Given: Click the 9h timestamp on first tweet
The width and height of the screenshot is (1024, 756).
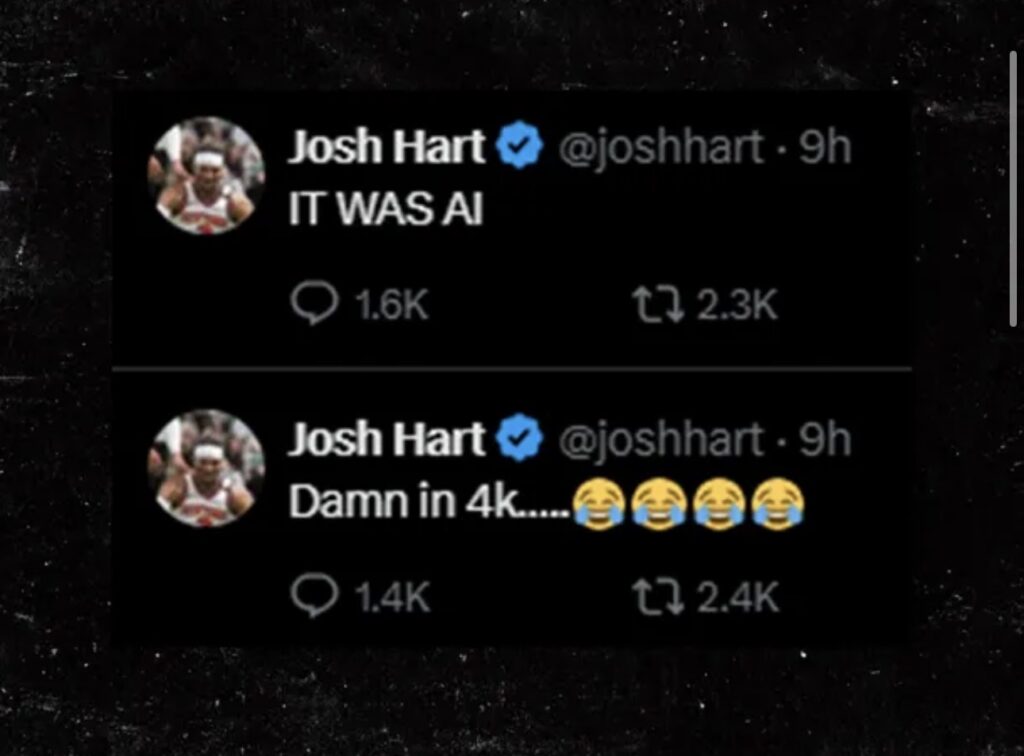Looking at the screenshot, I should [825, 147].
